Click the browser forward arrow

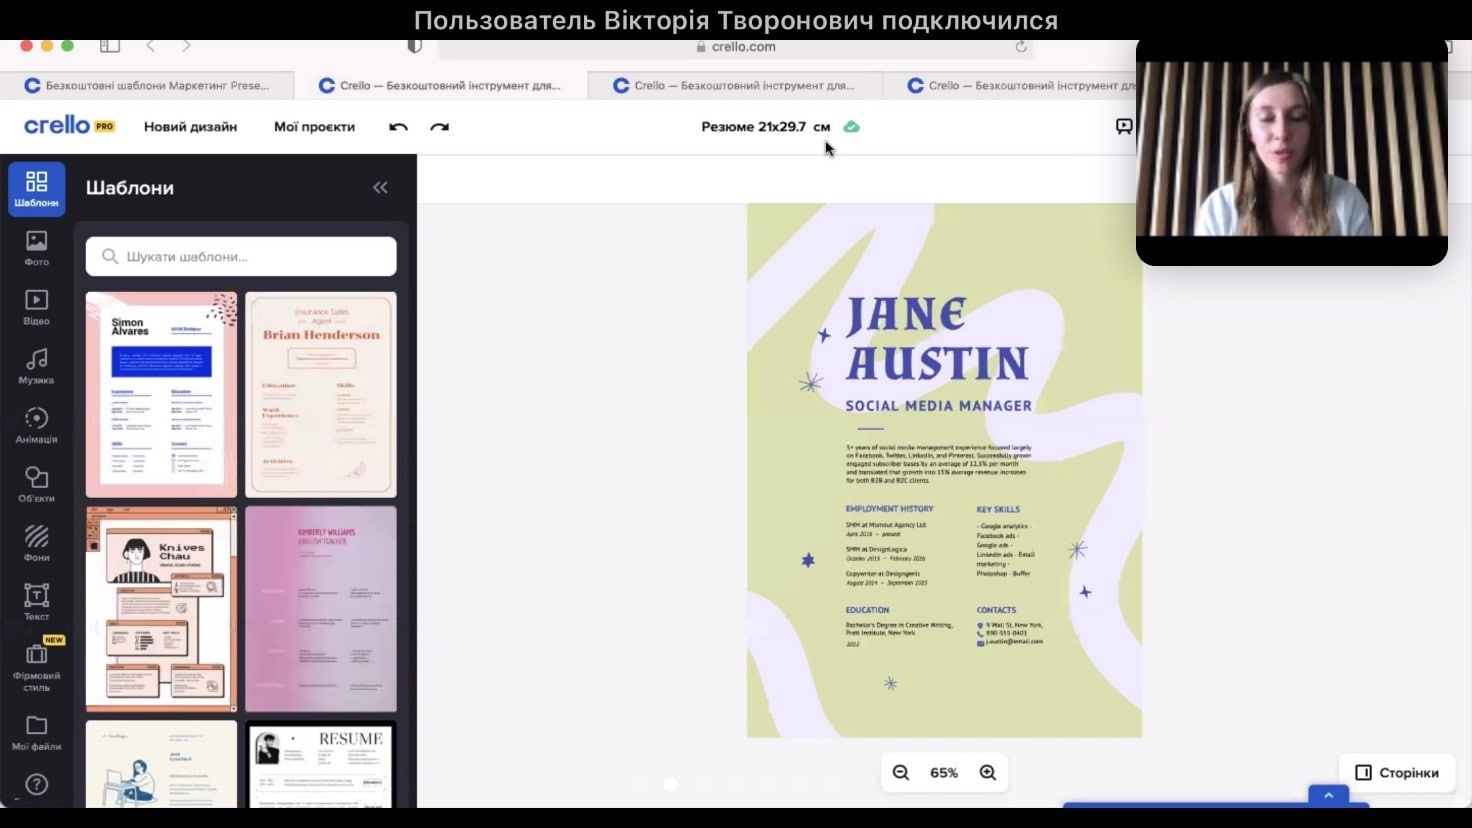click(x=187, y=46)
